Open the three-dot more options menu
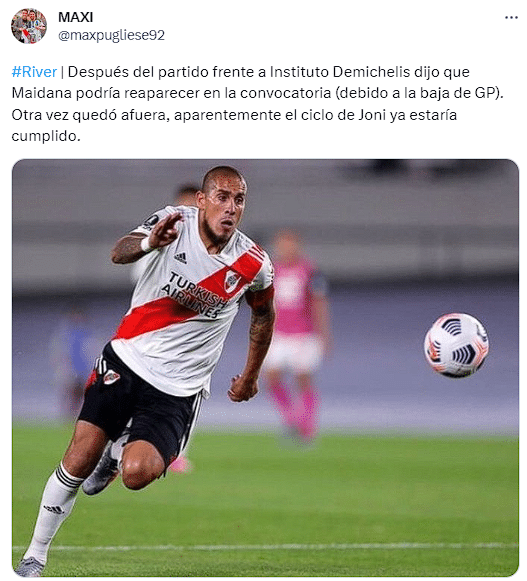The height and width of the screenshot is (581, 527). [x=511, y=17]
